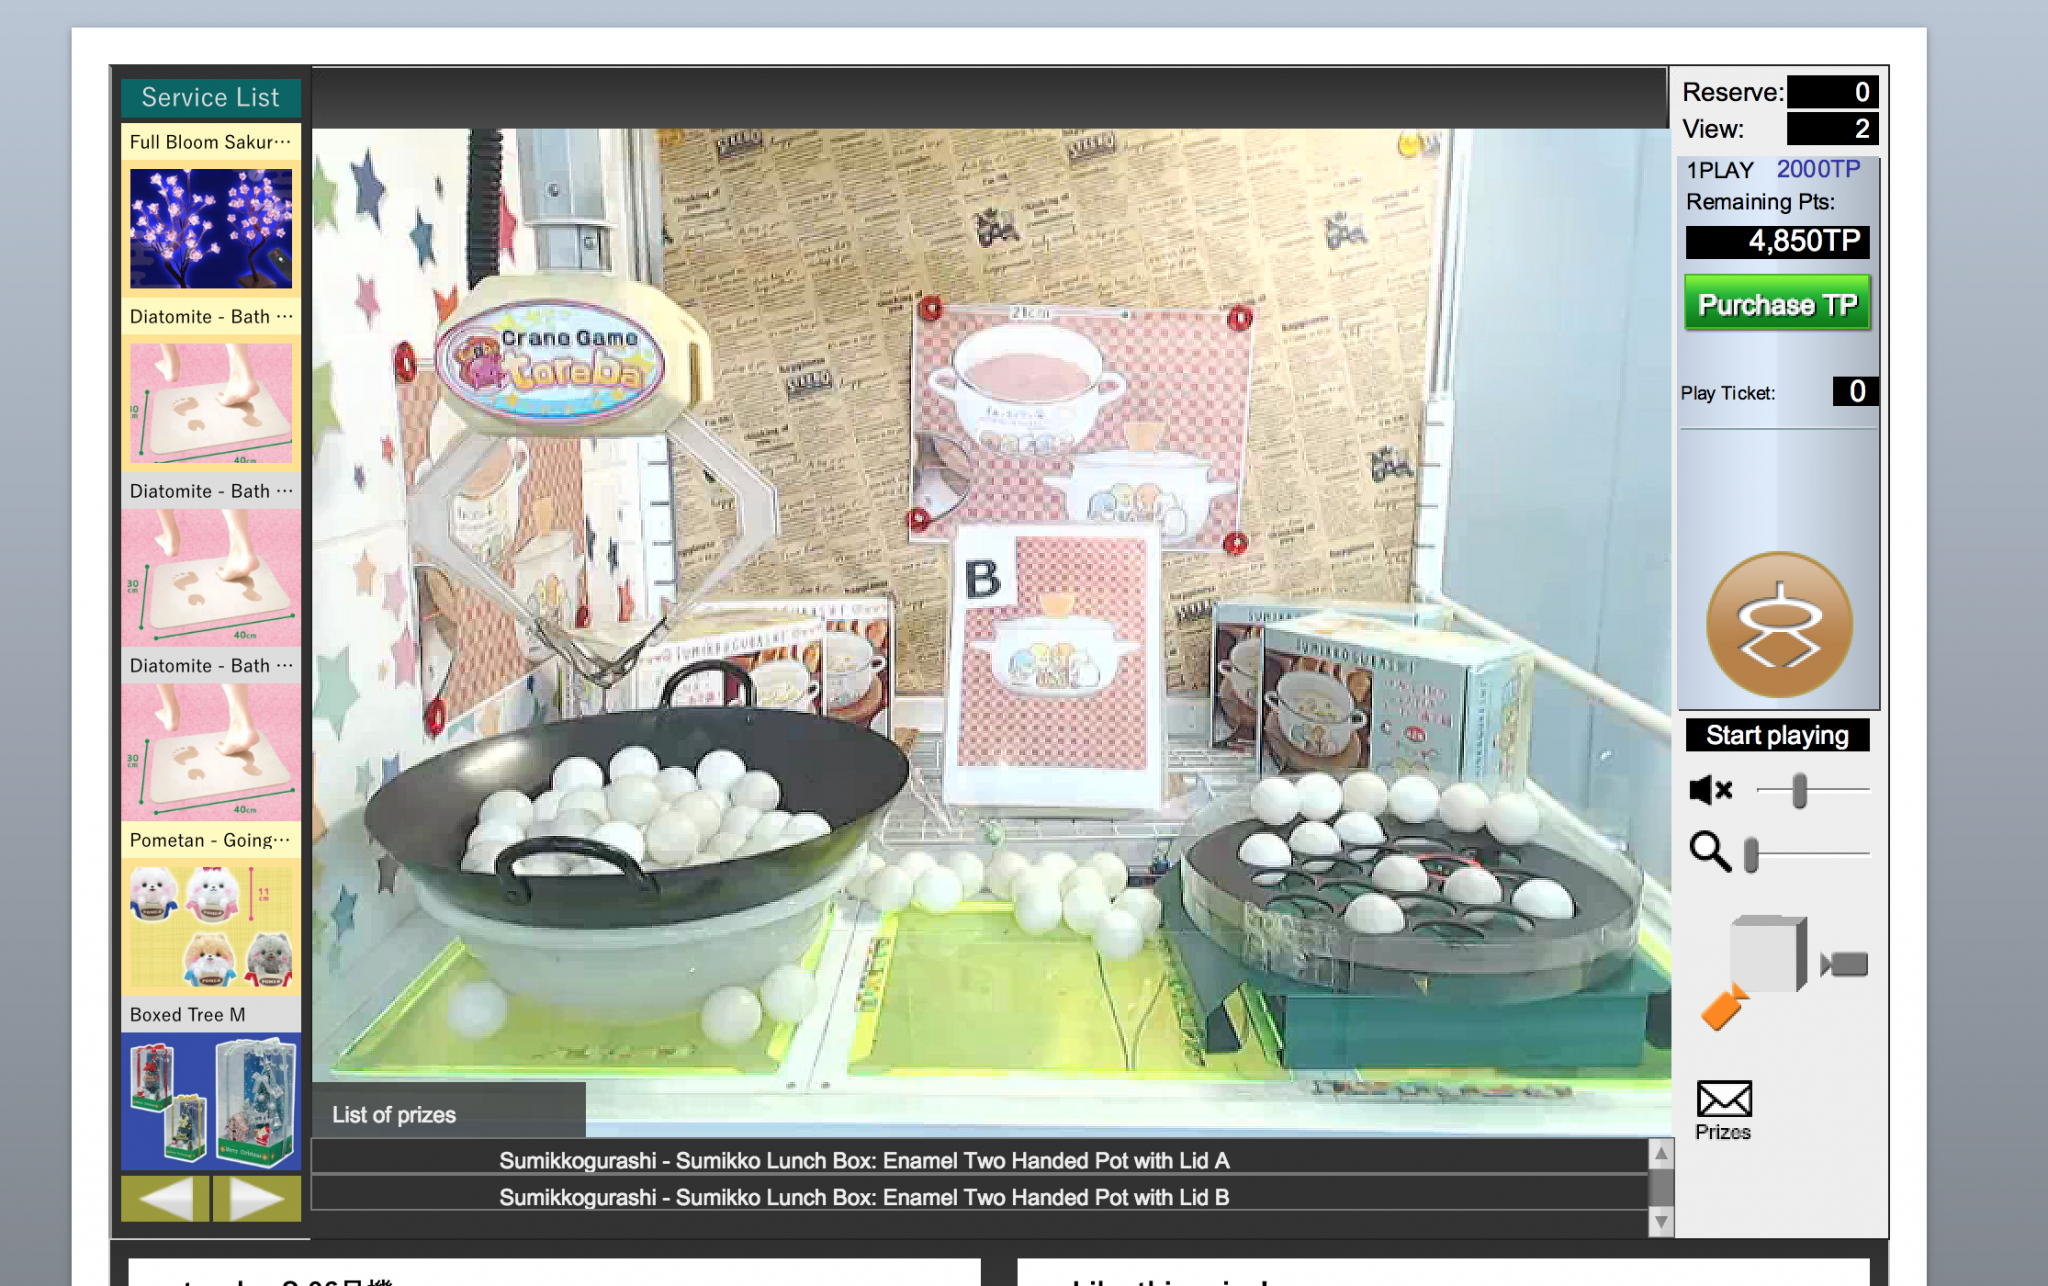2048x1286 pixels.
Task: Click Boxed Tree M service title
Action: tap(211, 1014)
